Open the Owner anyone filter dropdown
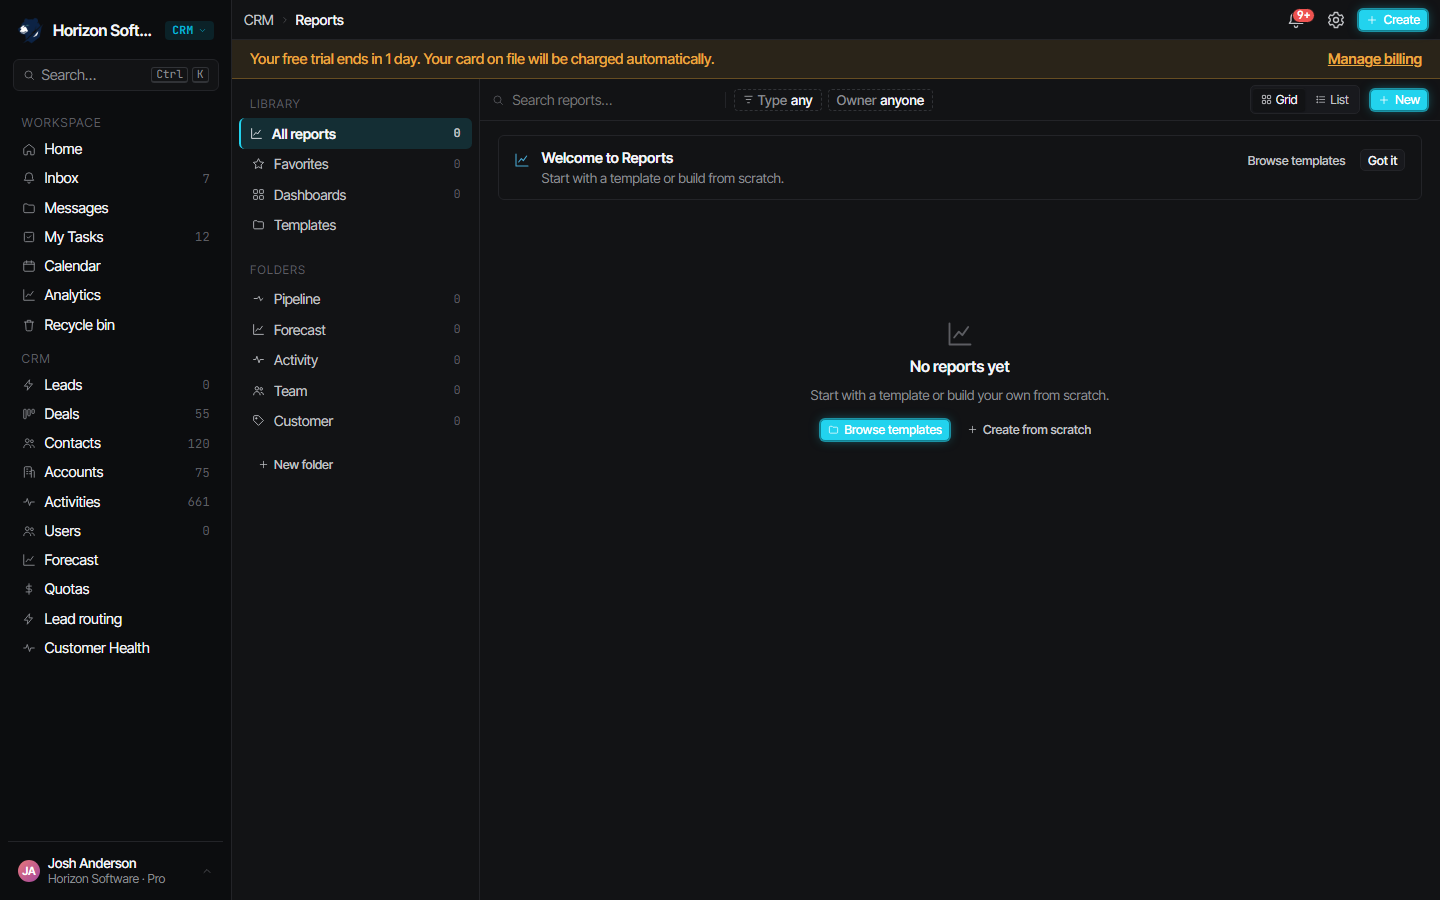Viewport: 1440px width, 900px height. [880, 100]
